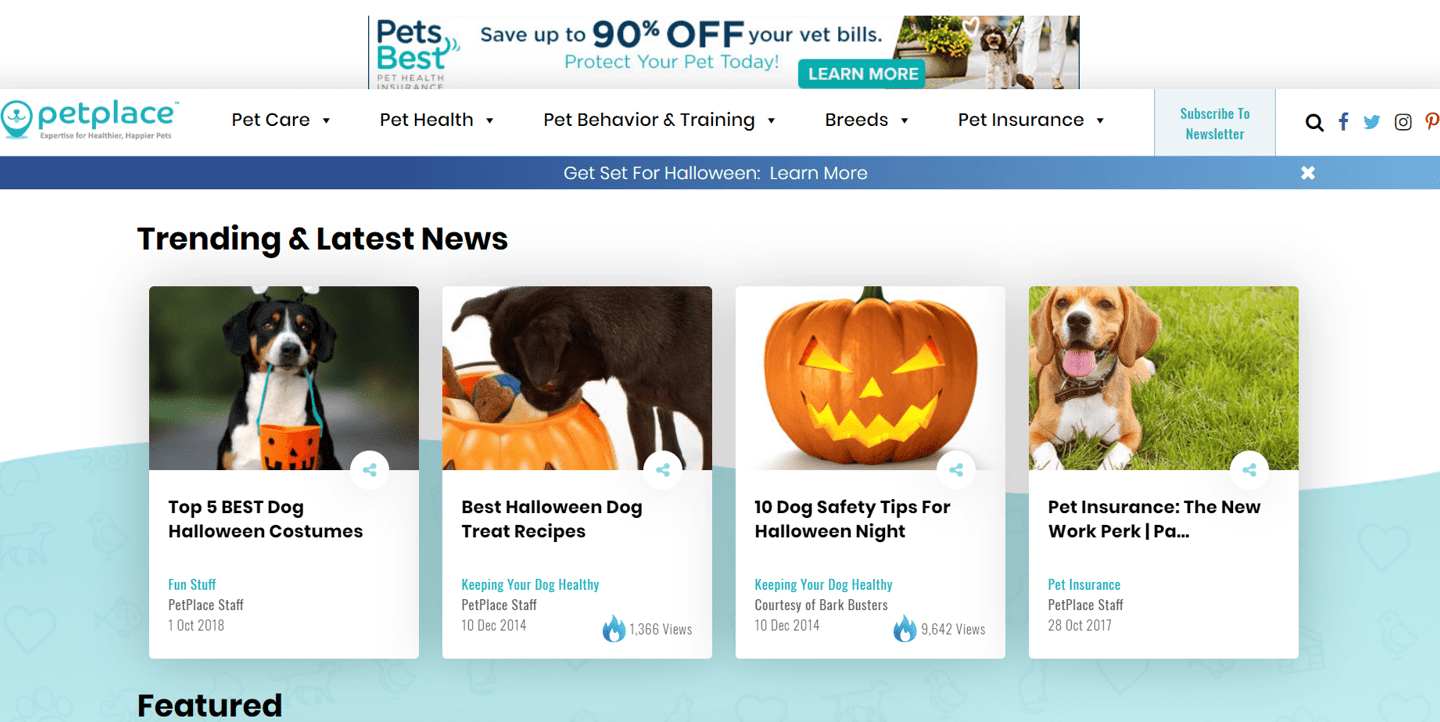Open the search magnifier icon
The height and width of the screenshot is (722, 1440).
(1314, 123)
